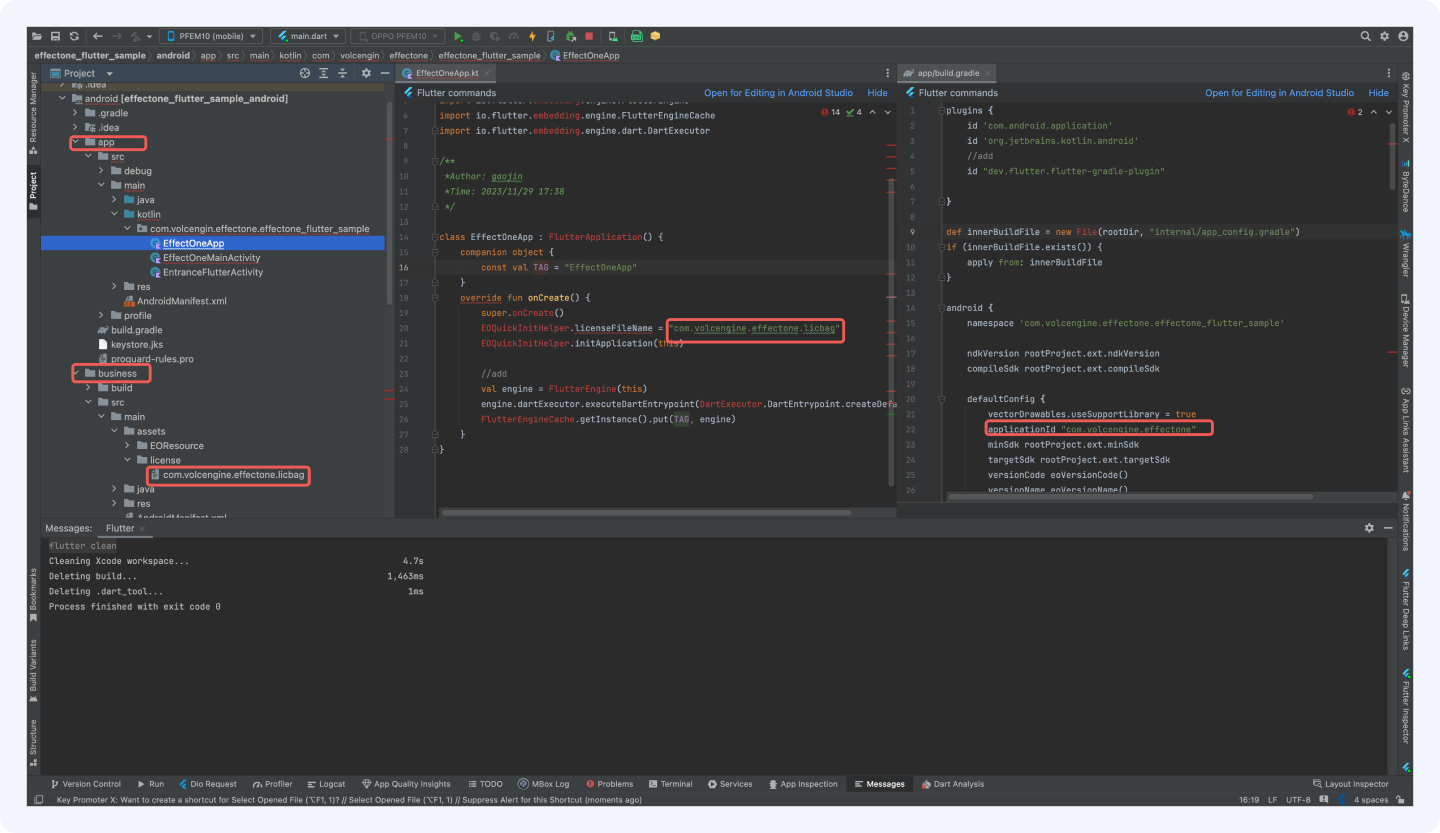Select com.volcengine.effectone.licbag file in tree
Image resolution: width=1440 pixels, height=833 pixels.
[x=226, y=475]
